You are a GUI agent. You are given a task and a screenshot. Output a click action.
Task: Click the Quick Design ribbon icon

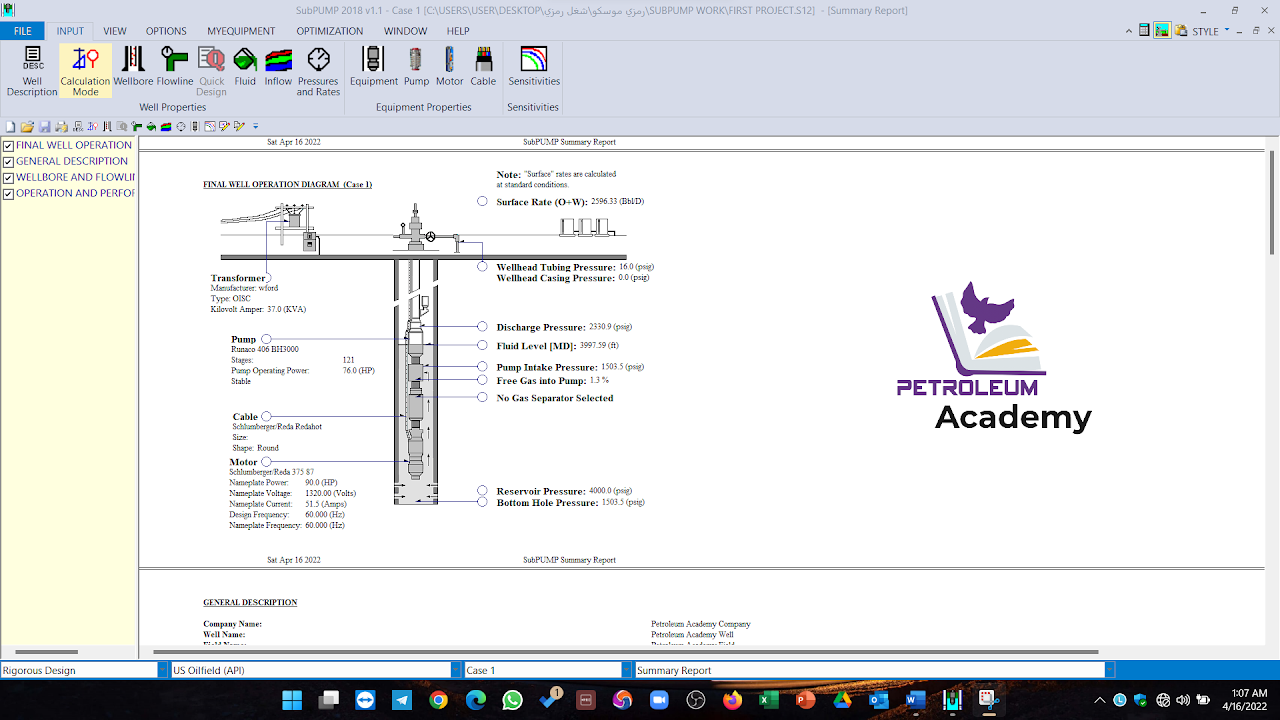click(211, 71)
